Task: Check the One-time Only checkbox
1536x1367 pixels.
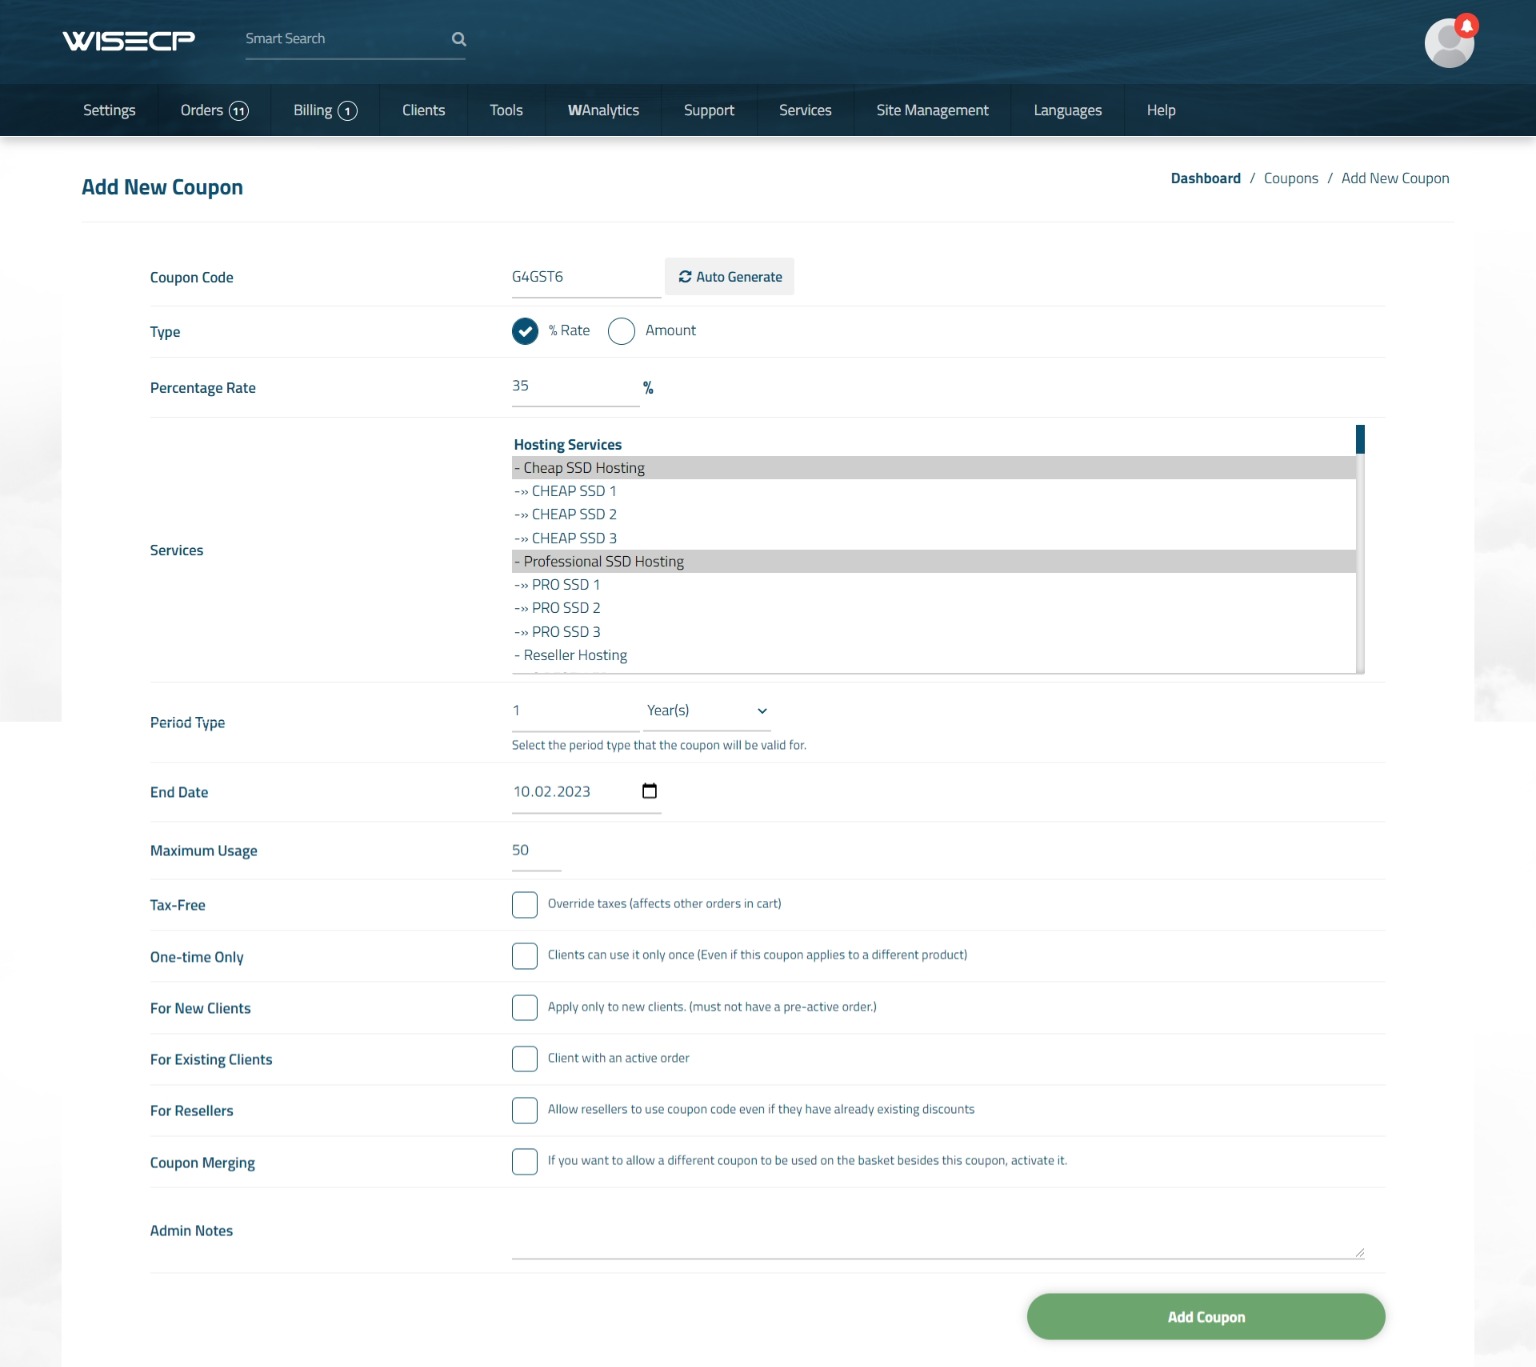Action: [525, 956]
